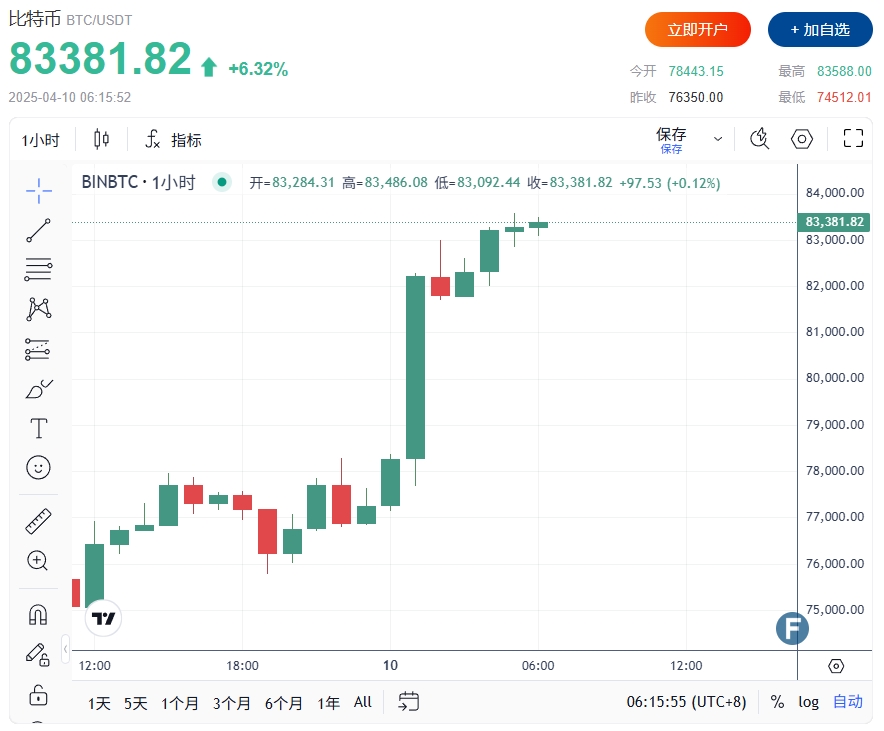Select the crosshair cursor tool
The width and height of the screenshot is (884, 731).
(38, 190)
